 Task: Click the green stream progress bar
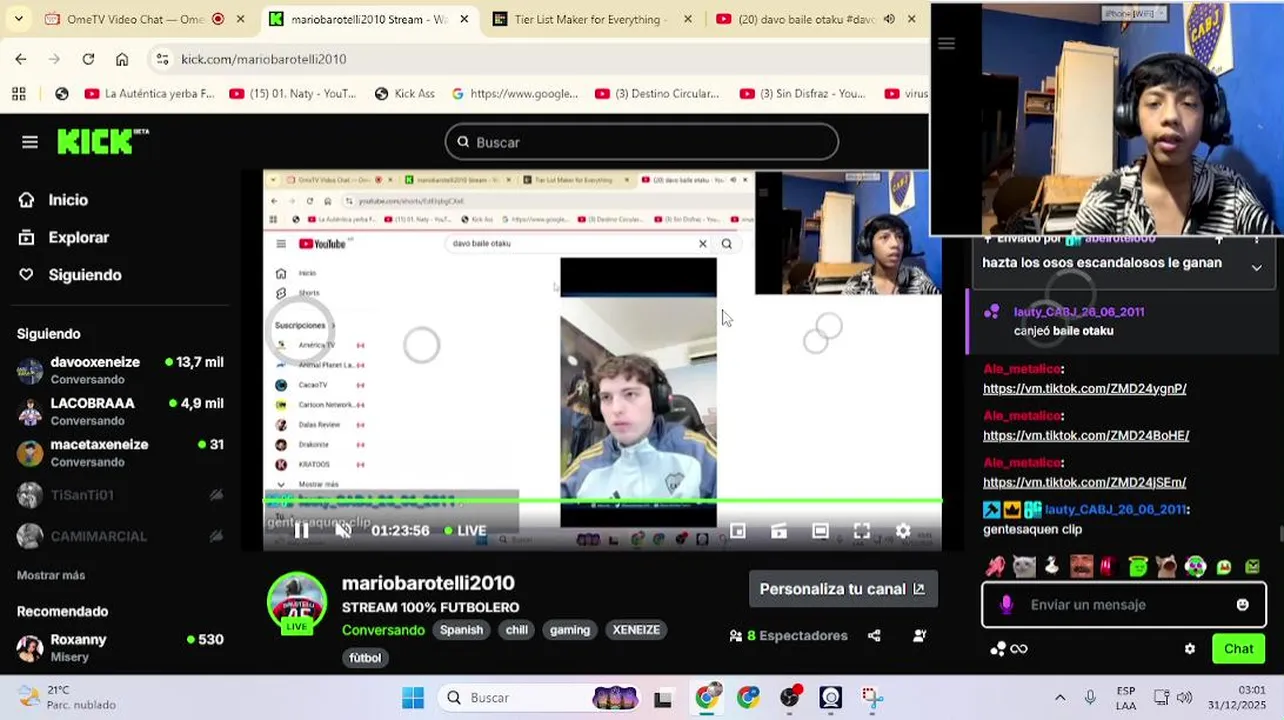tap(602, 500)
